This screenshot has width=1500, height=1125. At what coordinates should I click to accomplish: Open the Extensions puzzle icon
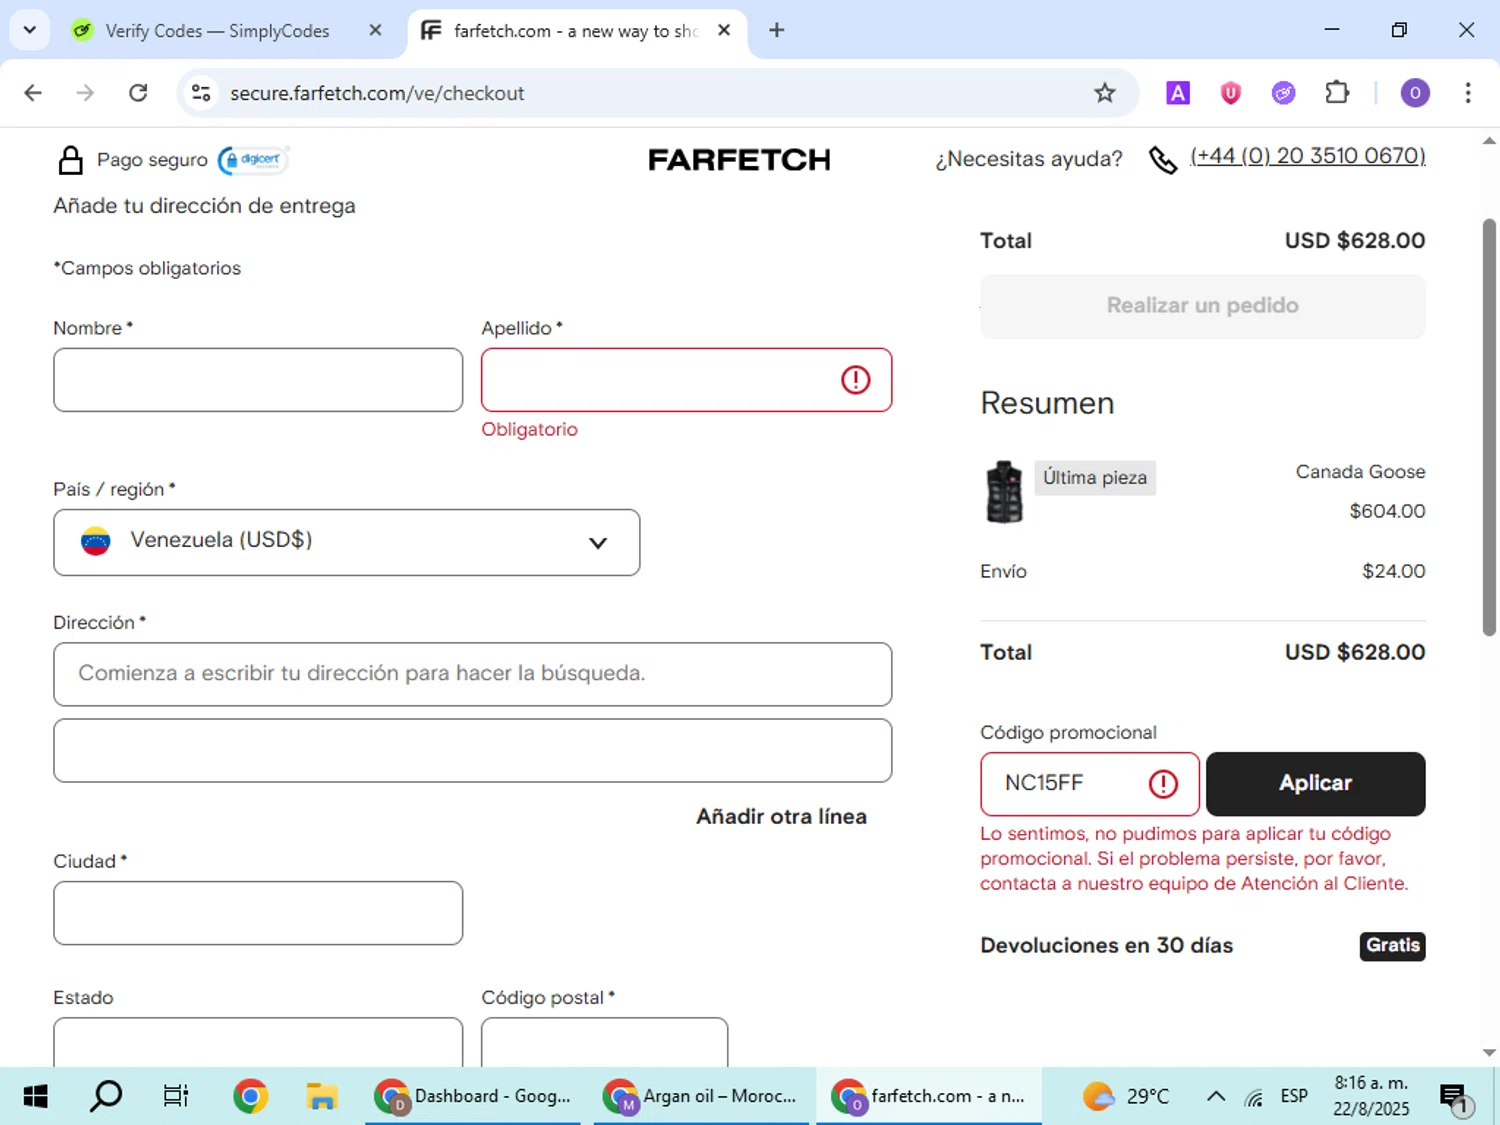[x=1337, y=93]
